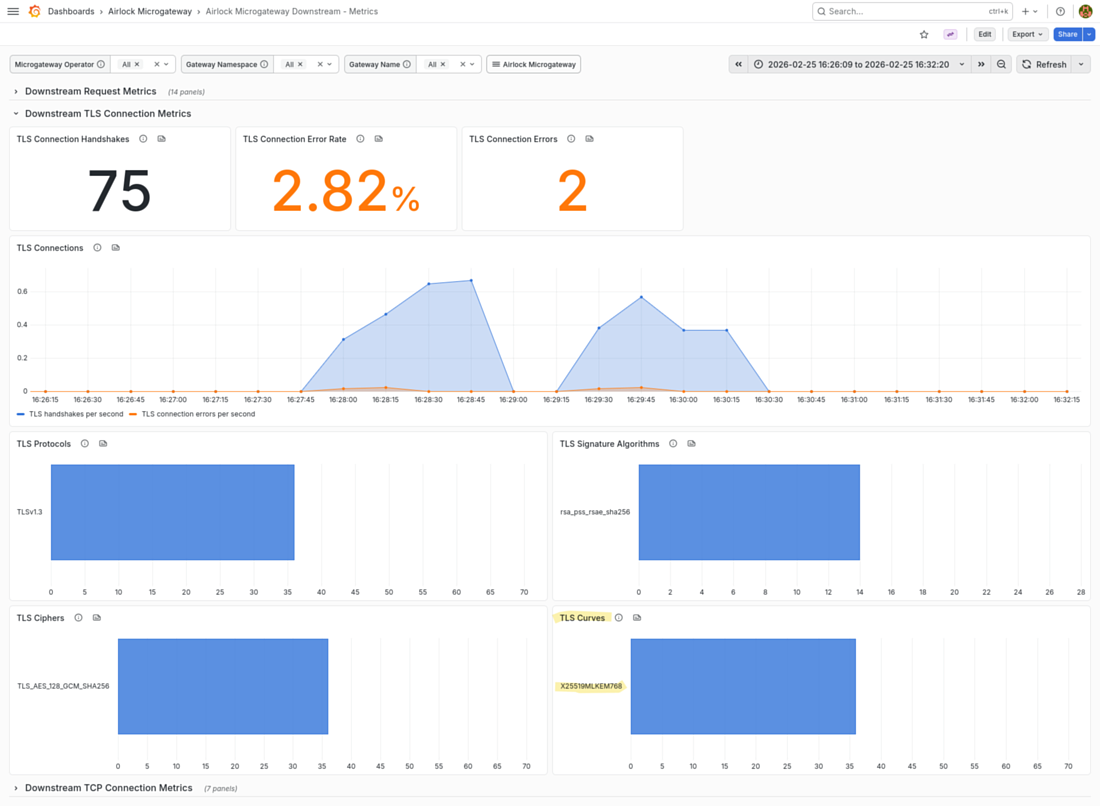Open the Microgateway Operator dropdown
This screenshot has height=806, width=1100.
point(166,64)
